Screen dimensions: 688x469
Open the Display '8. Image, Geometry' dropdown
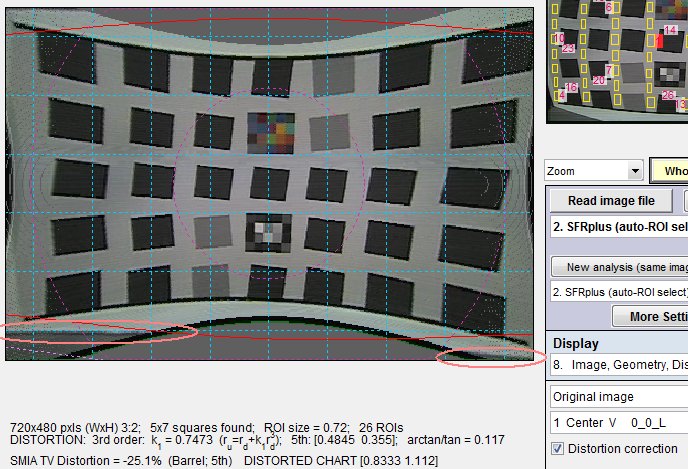(619, 365)
